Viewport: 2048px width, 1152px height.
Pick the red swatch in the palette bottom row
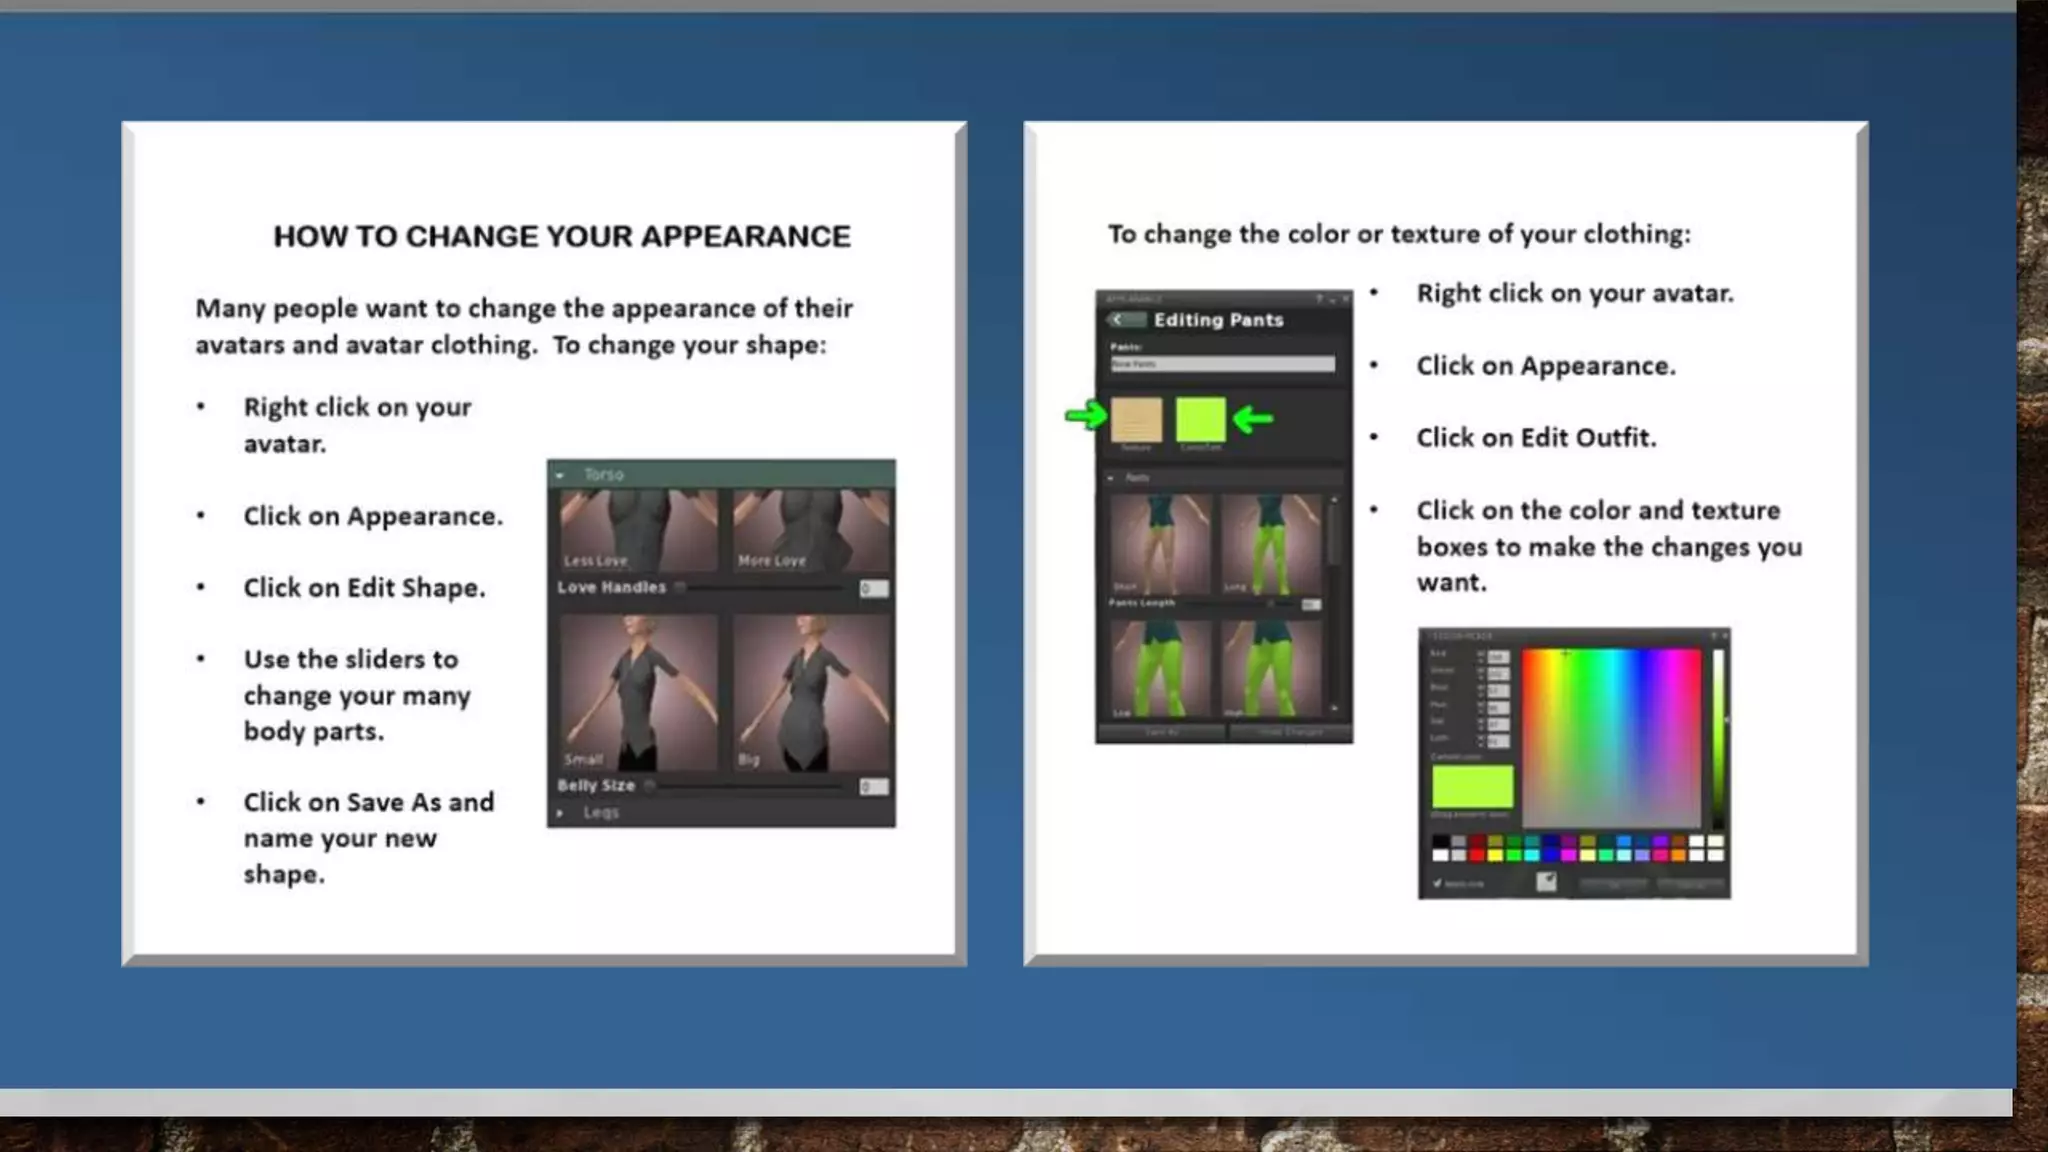[x=1477, y=855]
